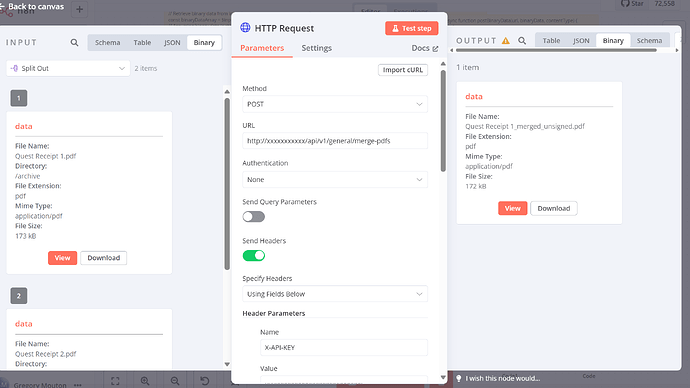The width and height of the screenshot is (690, 388).
Task: Open Docs external link
Action: pyautogui.click(x=425, y=48)
